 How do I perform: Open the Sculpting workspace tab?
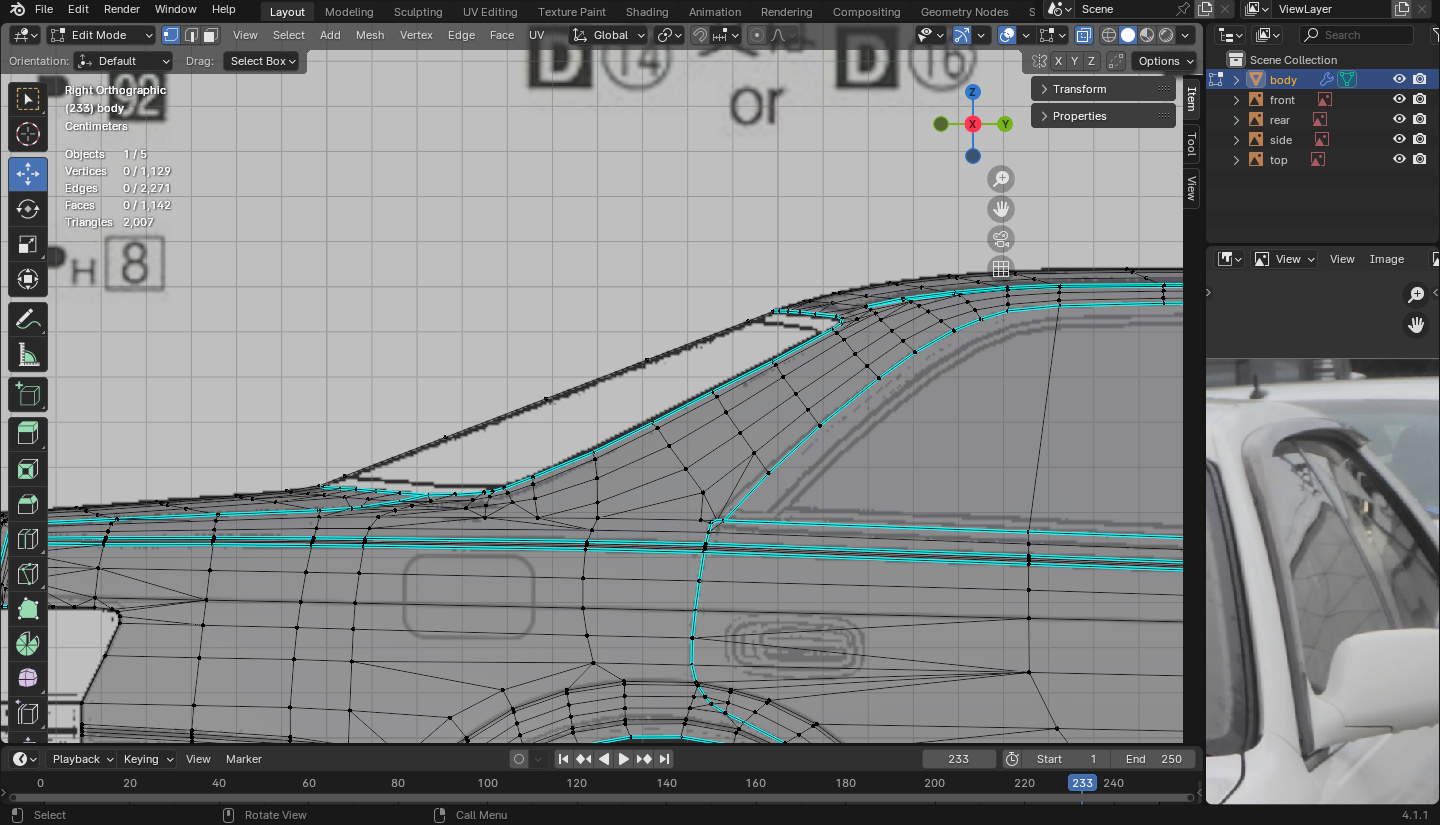(x=418, y=12)
